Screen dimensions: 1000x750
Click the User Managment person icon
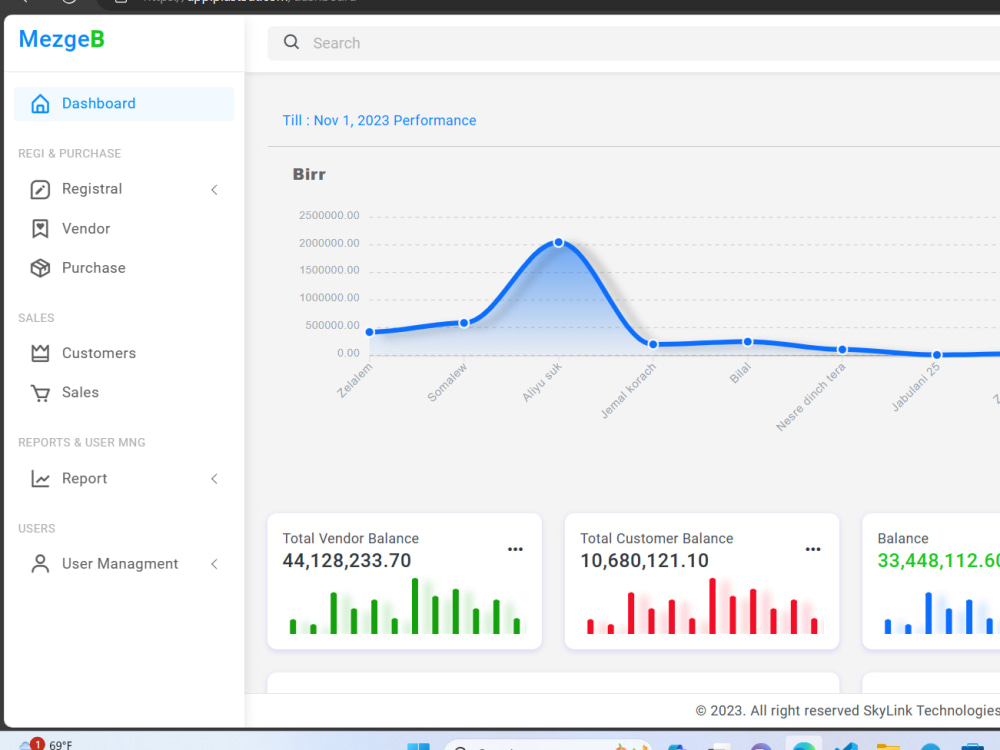tap(40, 564)
